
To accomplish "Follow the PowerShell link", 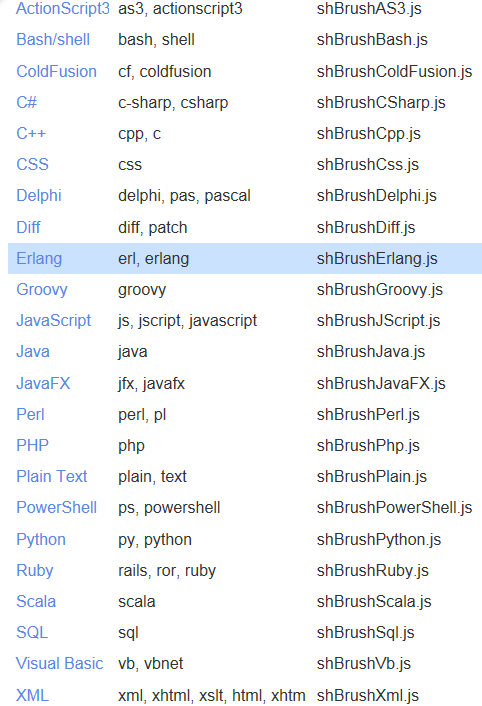I will [57, 507].
